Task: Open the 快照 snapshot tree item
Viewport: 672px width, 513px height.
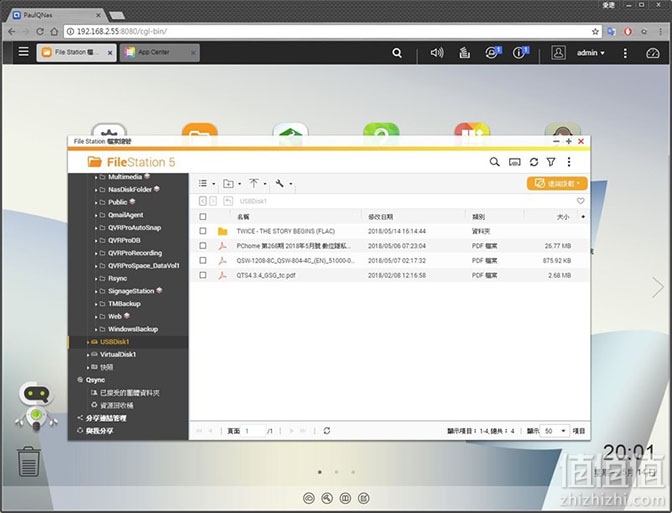Action: [x=107, y=367]
